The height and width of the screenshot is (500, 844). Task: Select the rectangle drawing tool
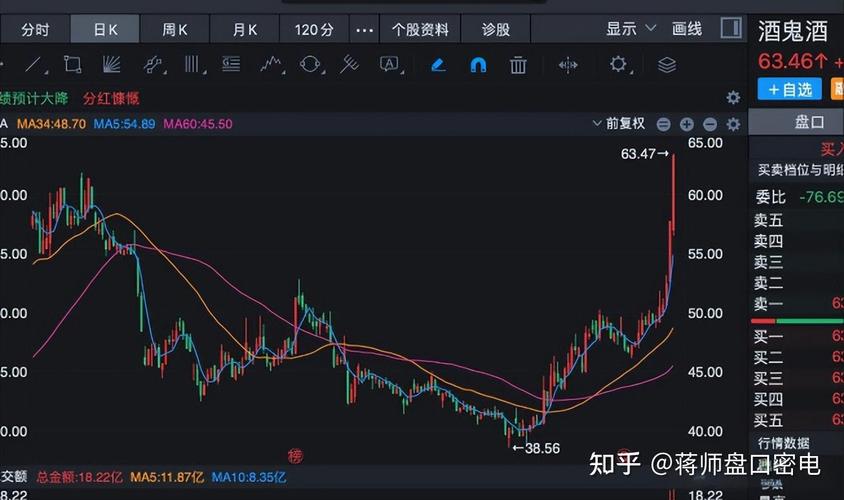click(72, 65)
